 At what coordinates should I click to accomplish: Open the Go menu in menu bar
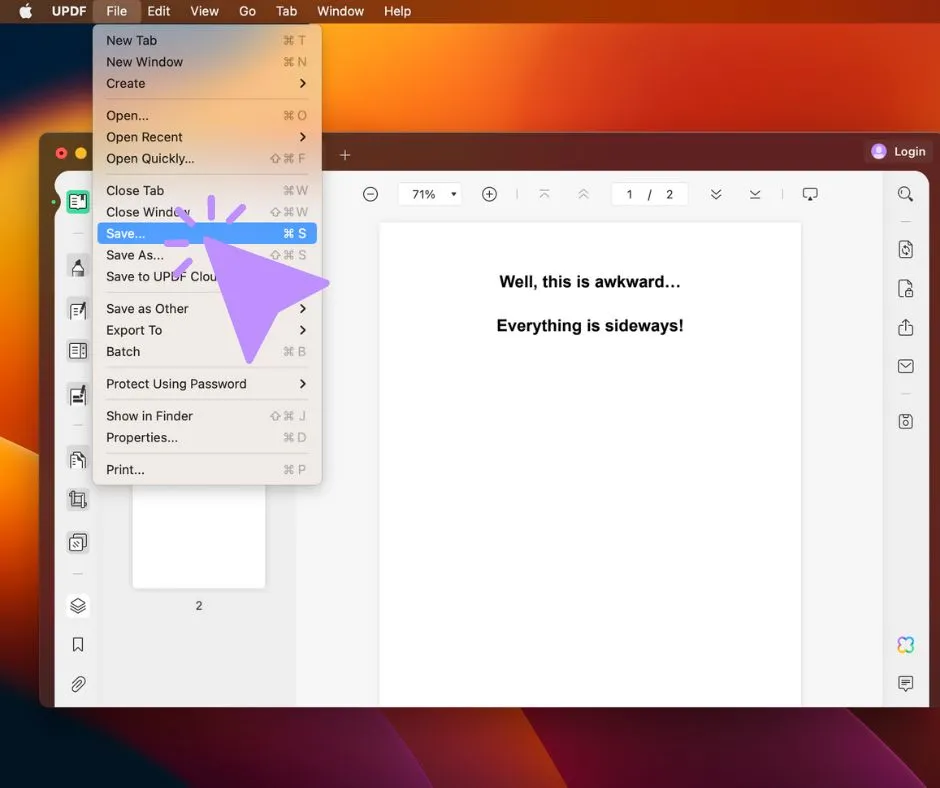(247, 11)
